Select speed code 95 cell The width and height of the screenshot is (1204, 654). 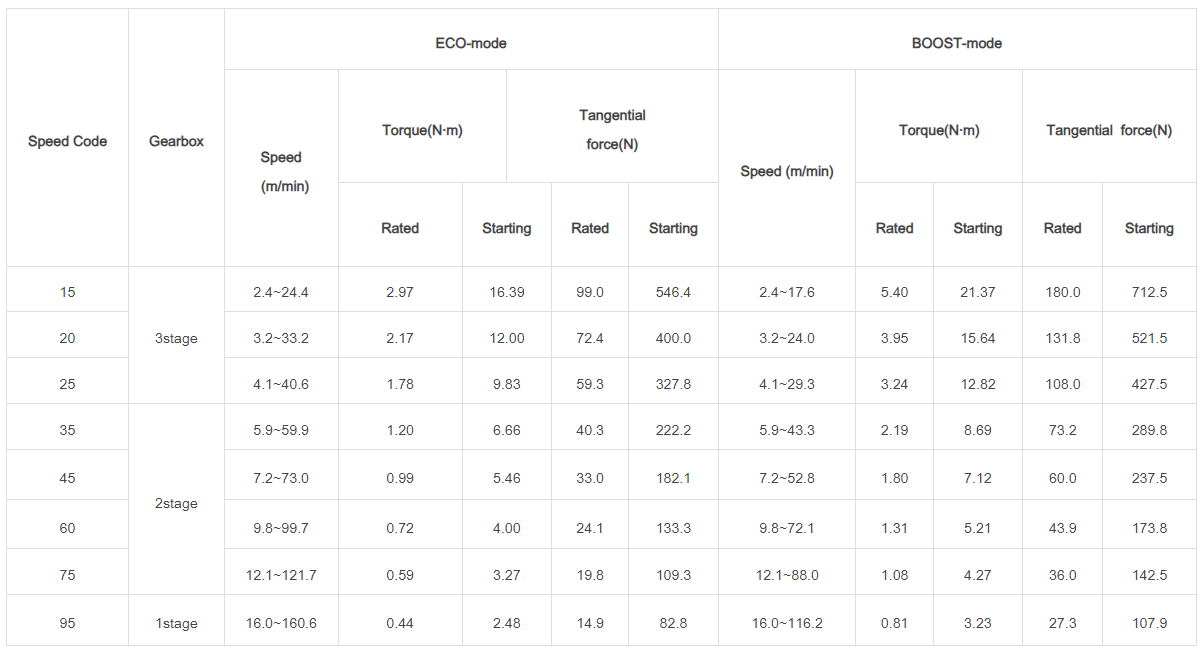pos(67,623)
